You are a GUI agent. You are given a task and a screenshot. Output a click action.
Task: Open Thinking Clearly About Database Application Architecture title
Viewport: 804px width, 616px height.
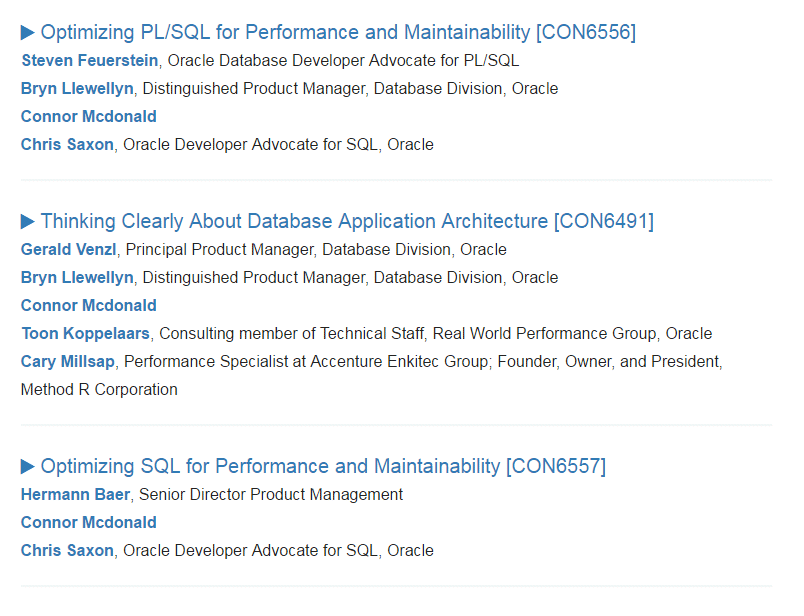click(x=294, y=222)
